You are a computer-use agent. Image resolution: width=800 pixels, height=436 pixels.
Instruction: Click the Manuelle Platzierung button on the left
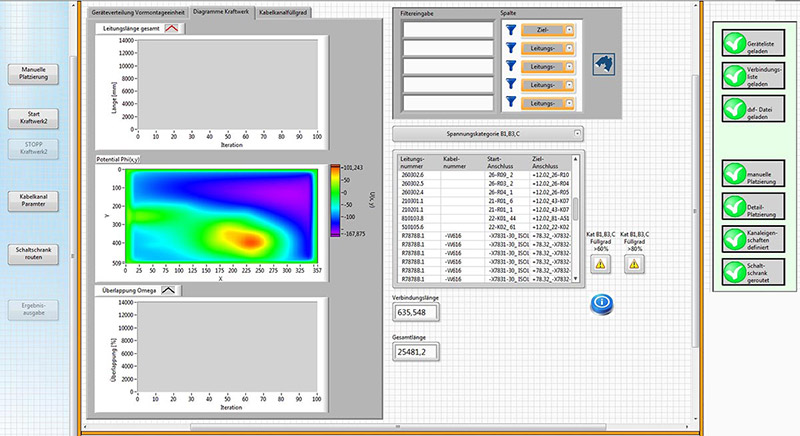point(33,74)
